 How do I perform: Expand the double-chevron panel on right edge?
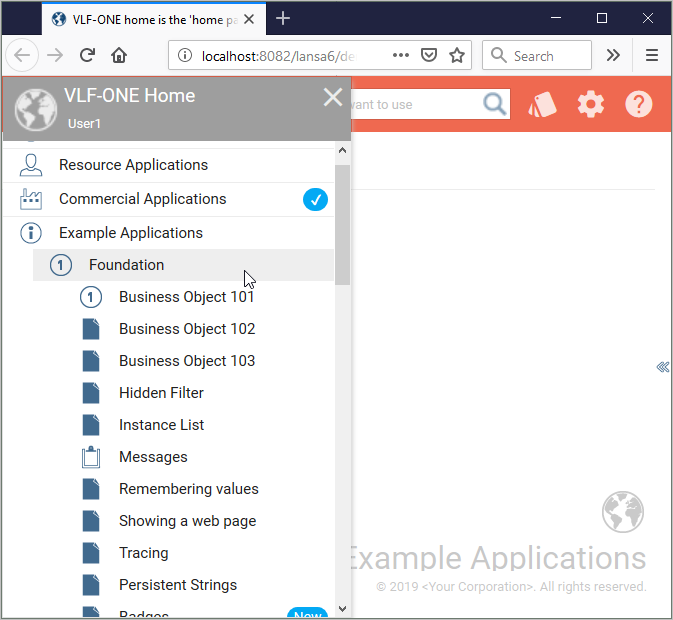point(662,367)
